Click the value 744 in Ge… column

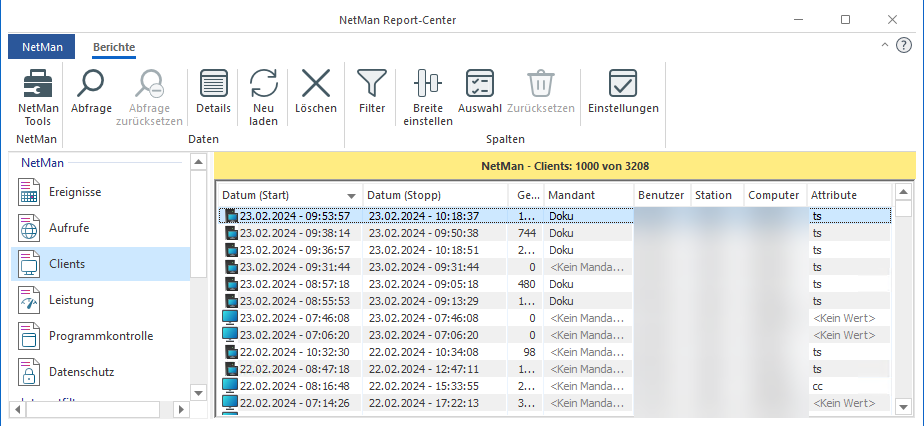[x=527, y=233]
